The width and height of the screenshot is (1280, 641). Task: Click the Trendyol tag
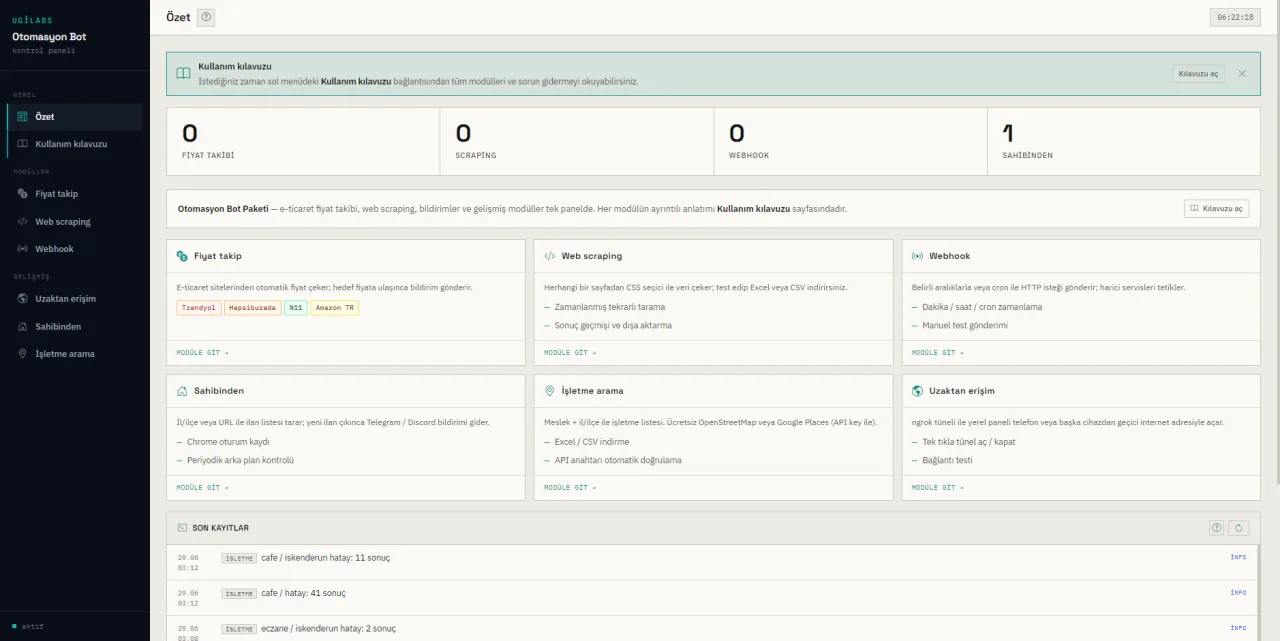point(199,308)
